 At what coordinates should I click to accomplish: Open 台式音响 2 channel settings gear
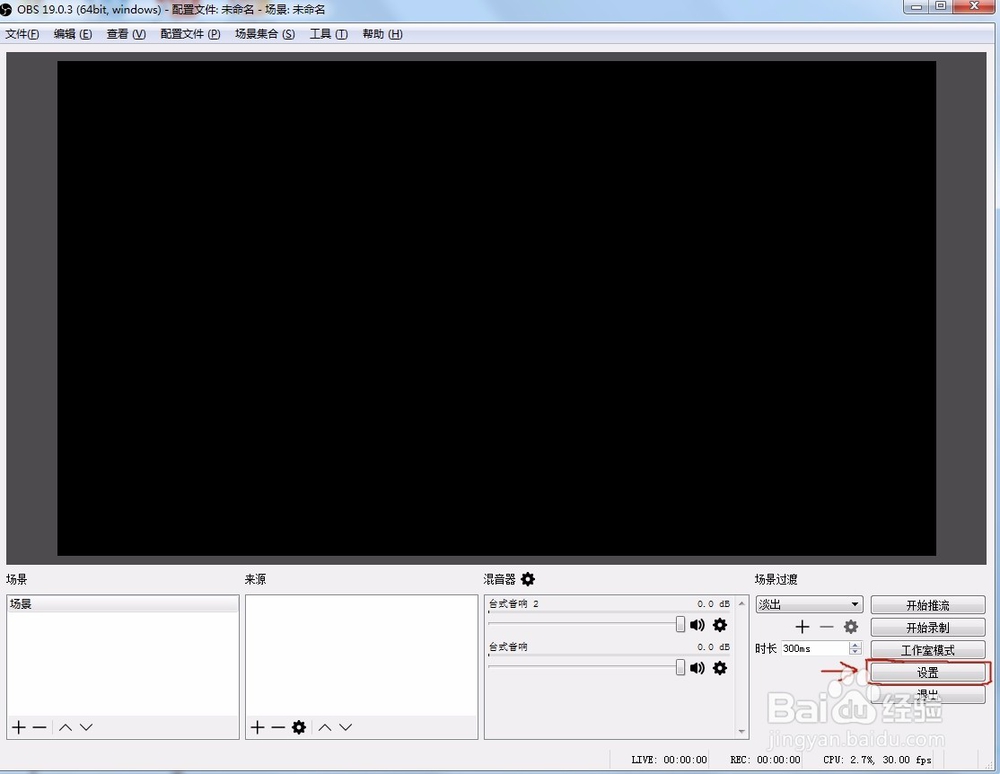719,625
